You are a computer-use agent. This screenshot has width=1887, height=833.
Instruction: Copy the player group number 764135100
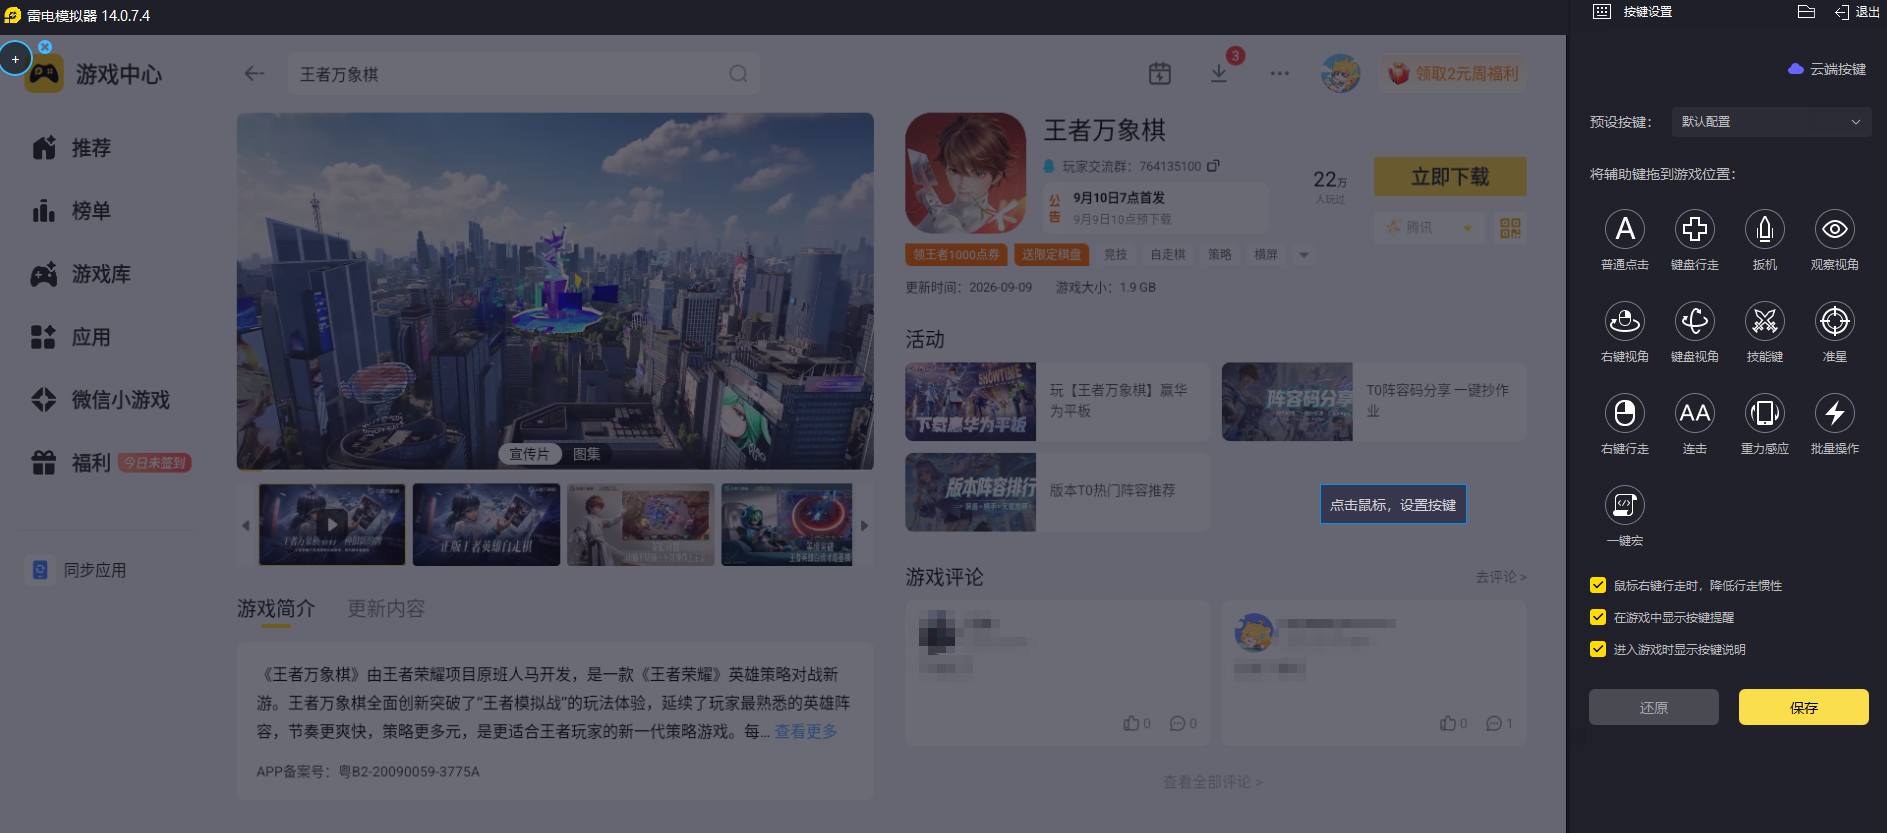pyautogui.click(x=1213, y=166)
